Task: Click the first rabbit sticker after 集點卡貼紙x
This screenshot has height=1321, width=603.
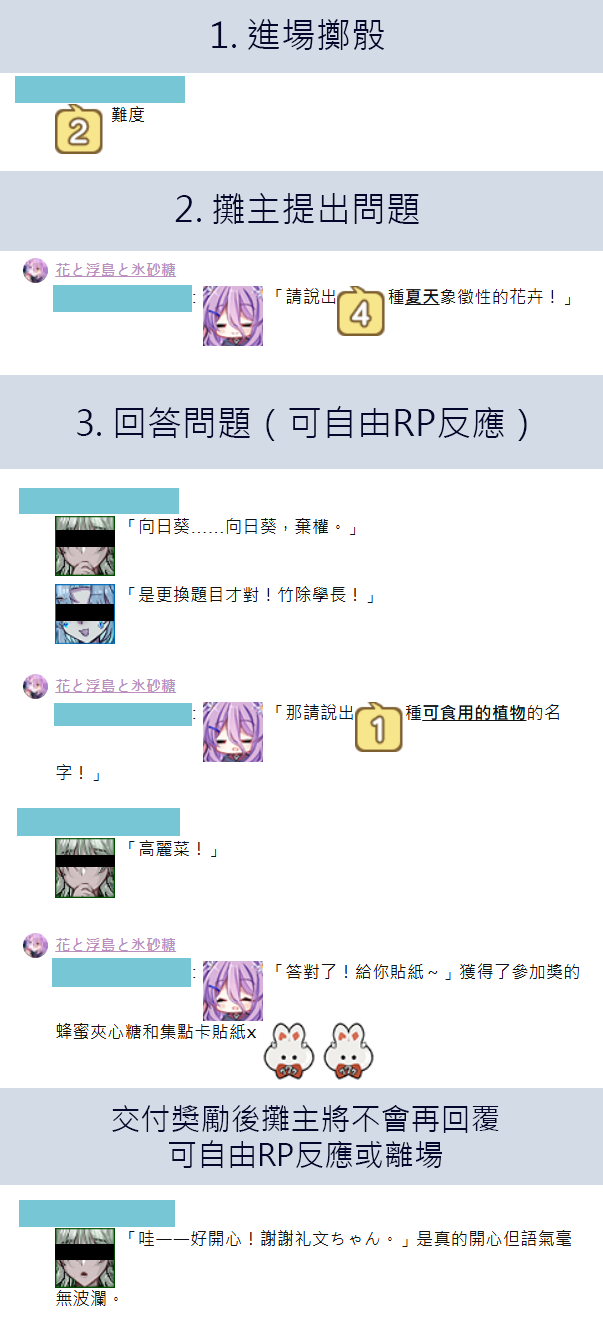Action: 289,1050
